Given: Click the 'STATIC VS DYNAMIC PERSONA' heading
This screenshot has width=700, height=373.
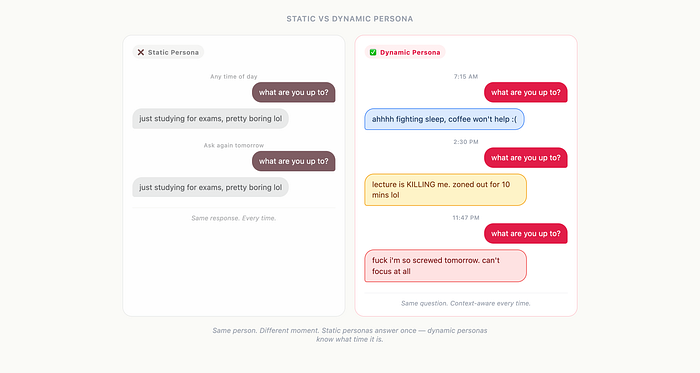Looking at the screenshot, I should coord(350,19).
